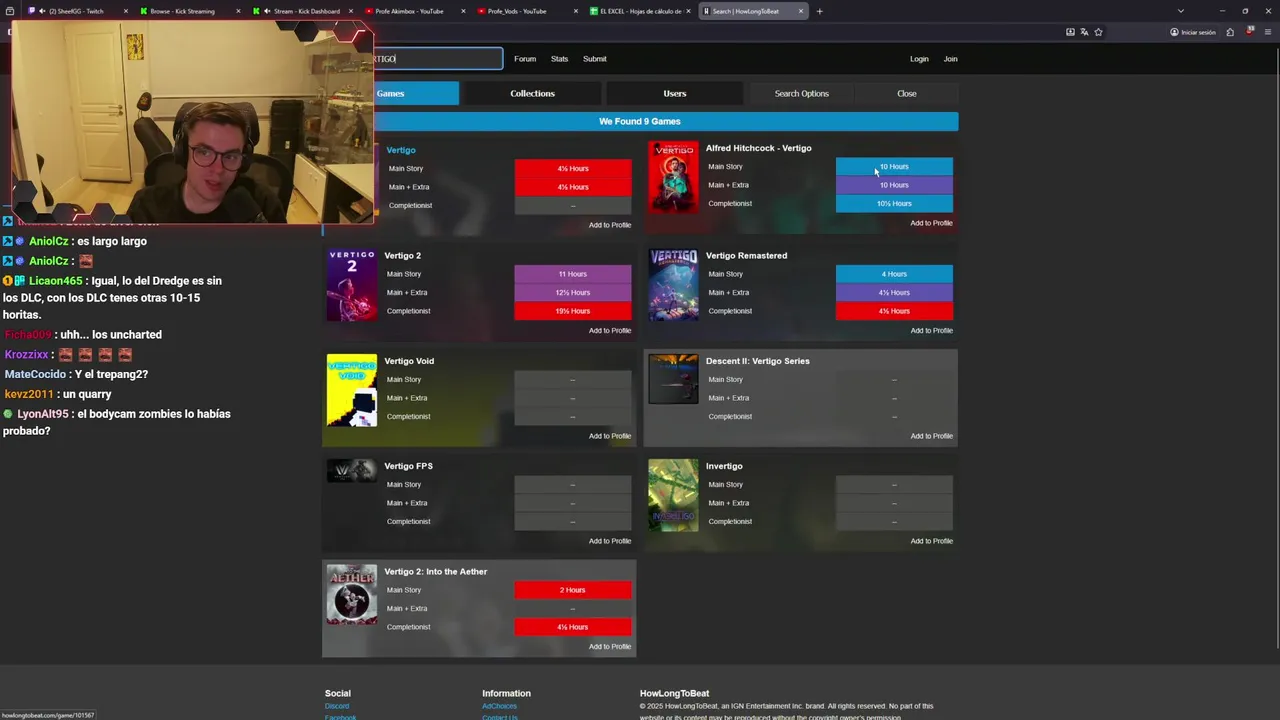Image resolution: width=1280 pixels, height=720 pixels.
Task: Click Add to Profile under Vertigo 2
Action: point(610,330)
